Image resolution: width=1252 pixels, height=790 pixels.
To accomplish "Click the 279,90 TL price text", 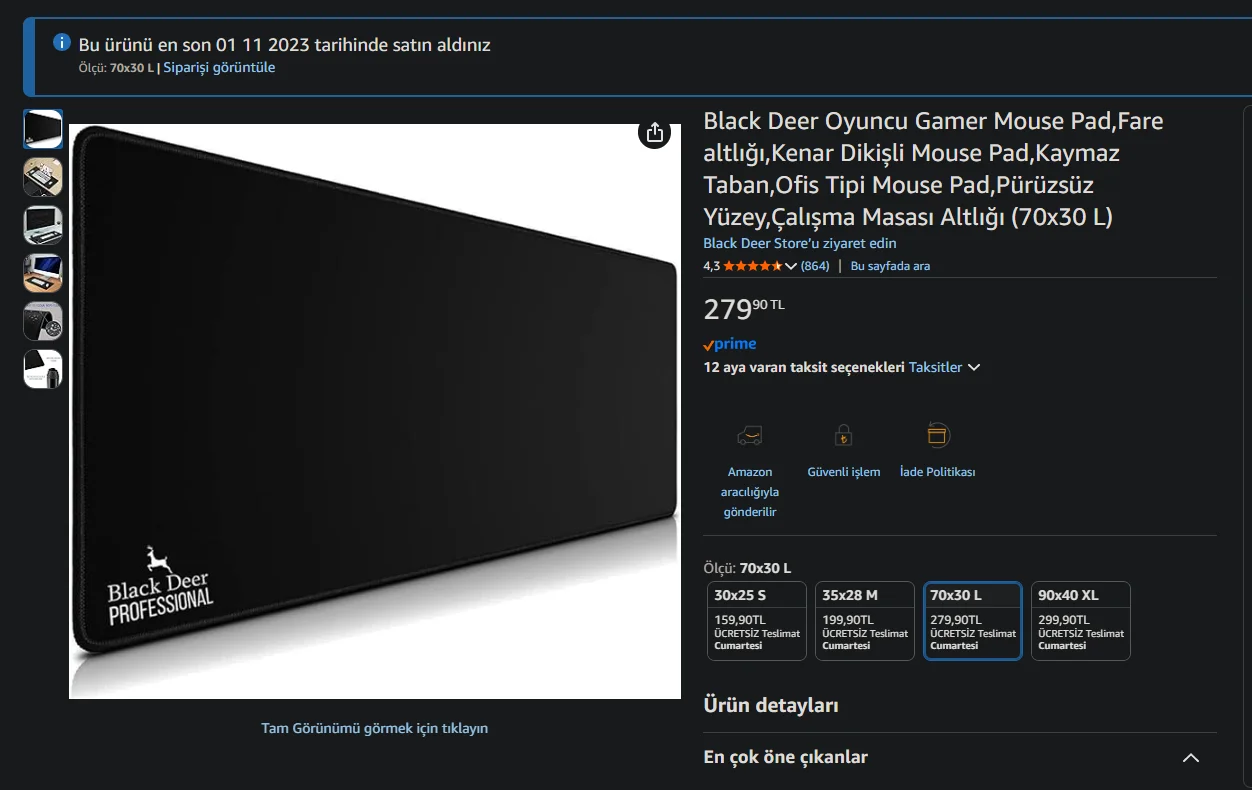I will [744, 308].
